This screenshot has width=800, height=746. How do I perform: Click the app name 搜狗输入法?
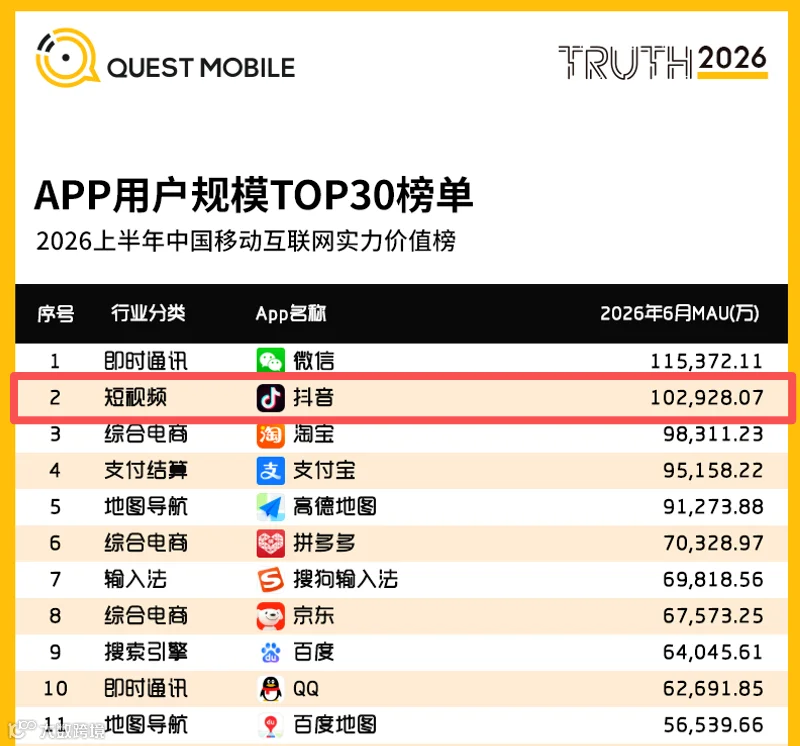tap(345, 580)
